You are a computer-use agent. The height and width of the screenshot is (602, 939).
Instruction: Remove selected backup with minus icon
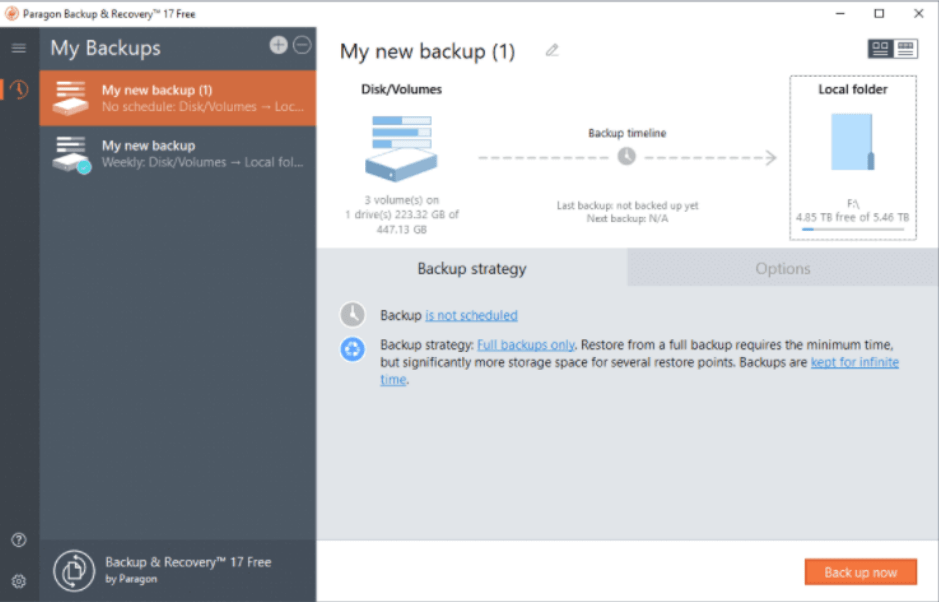tap(301, 45)
